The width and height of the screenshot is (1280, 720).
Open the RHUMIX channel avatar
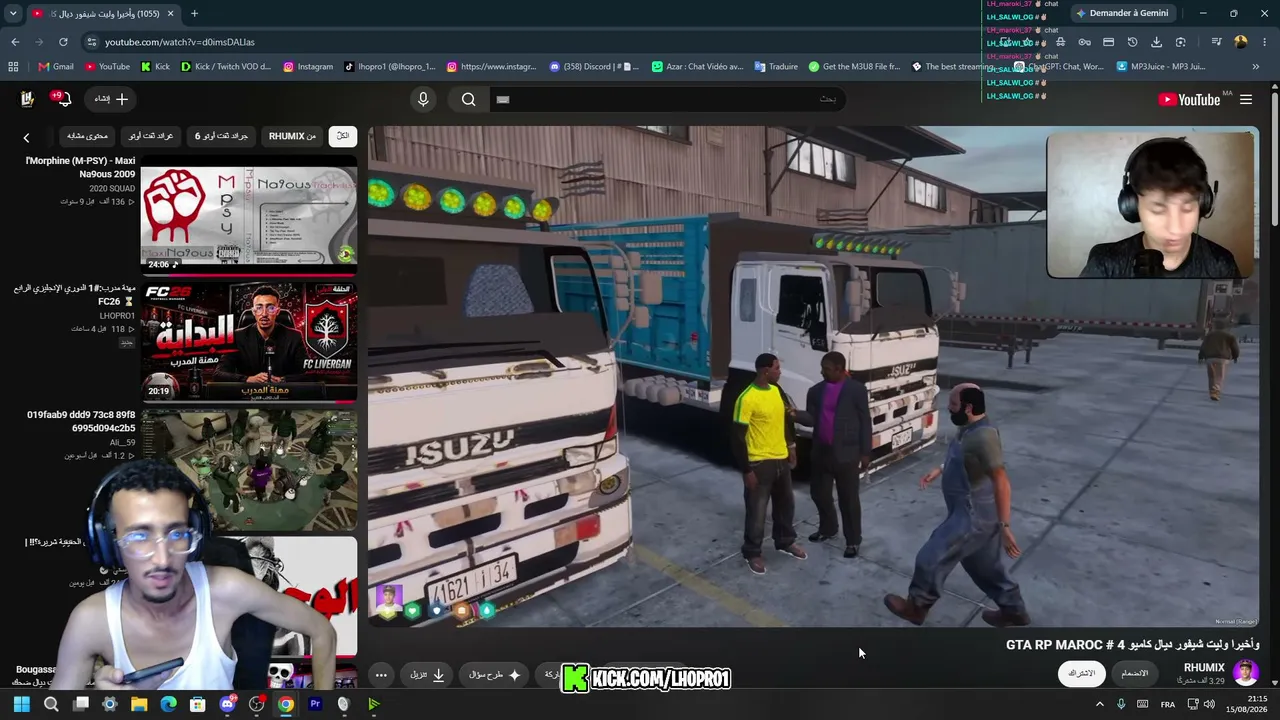(1245, 672)
